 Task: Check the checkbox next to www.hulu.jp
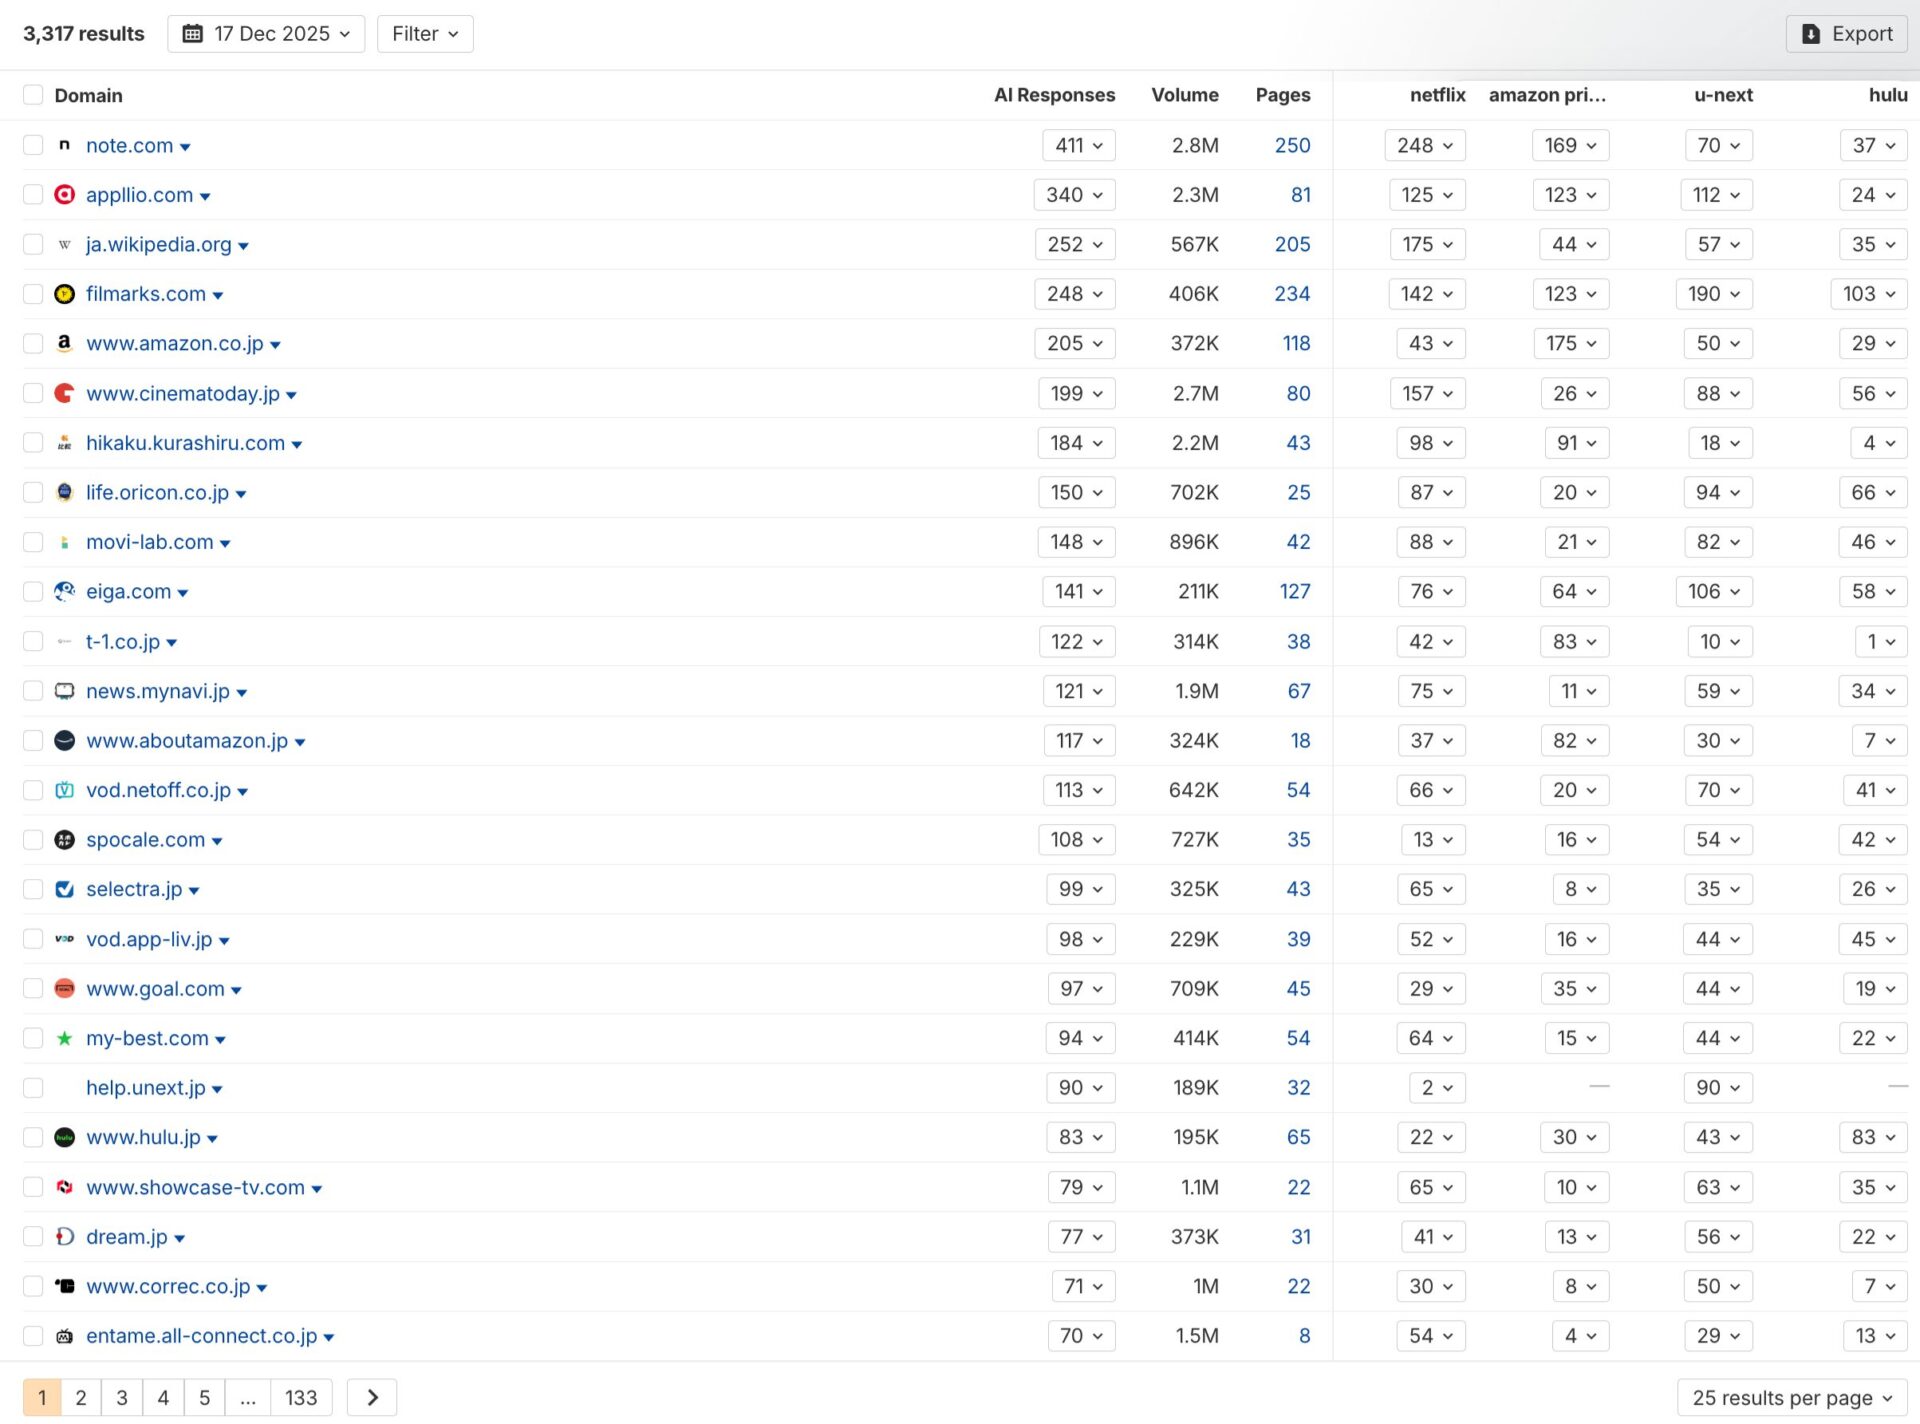[32, 1137]
